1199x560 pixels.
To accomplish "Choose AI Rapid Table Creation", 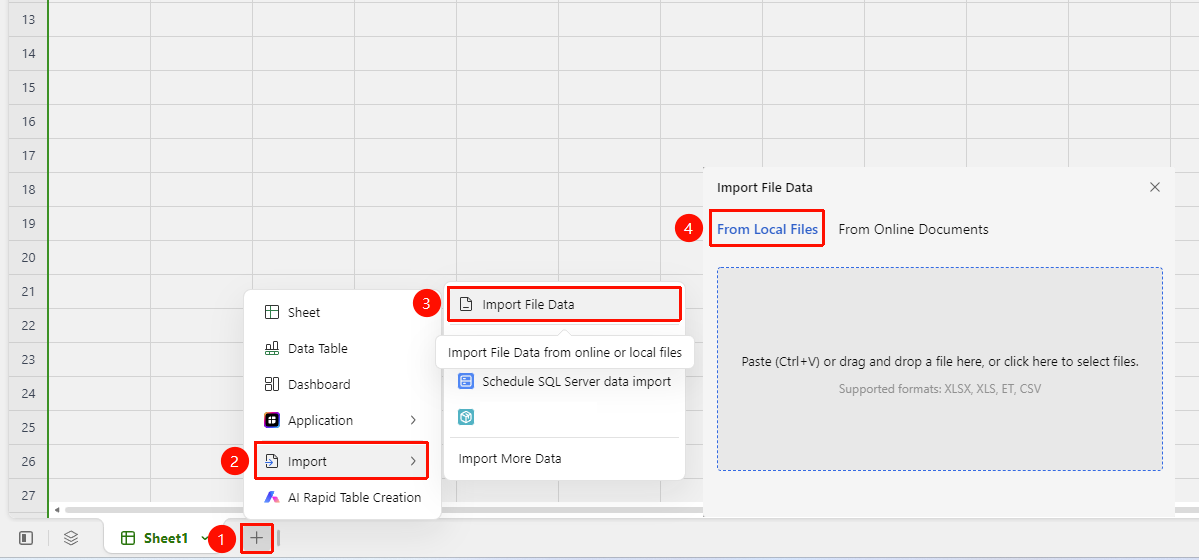I will point(343,497).
